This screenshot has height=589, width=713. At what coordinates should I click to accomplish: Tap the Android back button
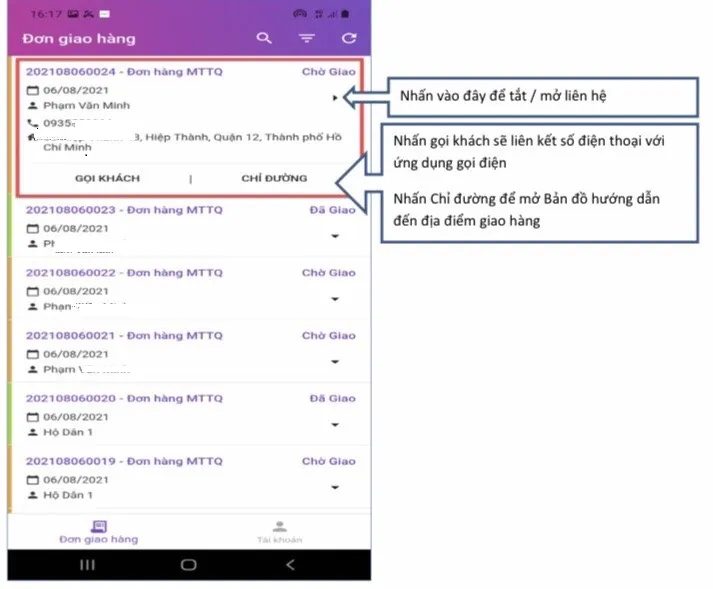point(291,565)
